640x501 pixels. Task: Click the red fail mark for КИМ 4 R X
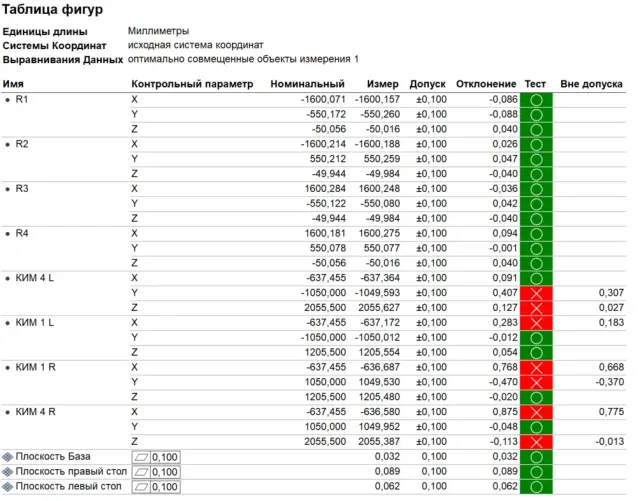[536, 412]
